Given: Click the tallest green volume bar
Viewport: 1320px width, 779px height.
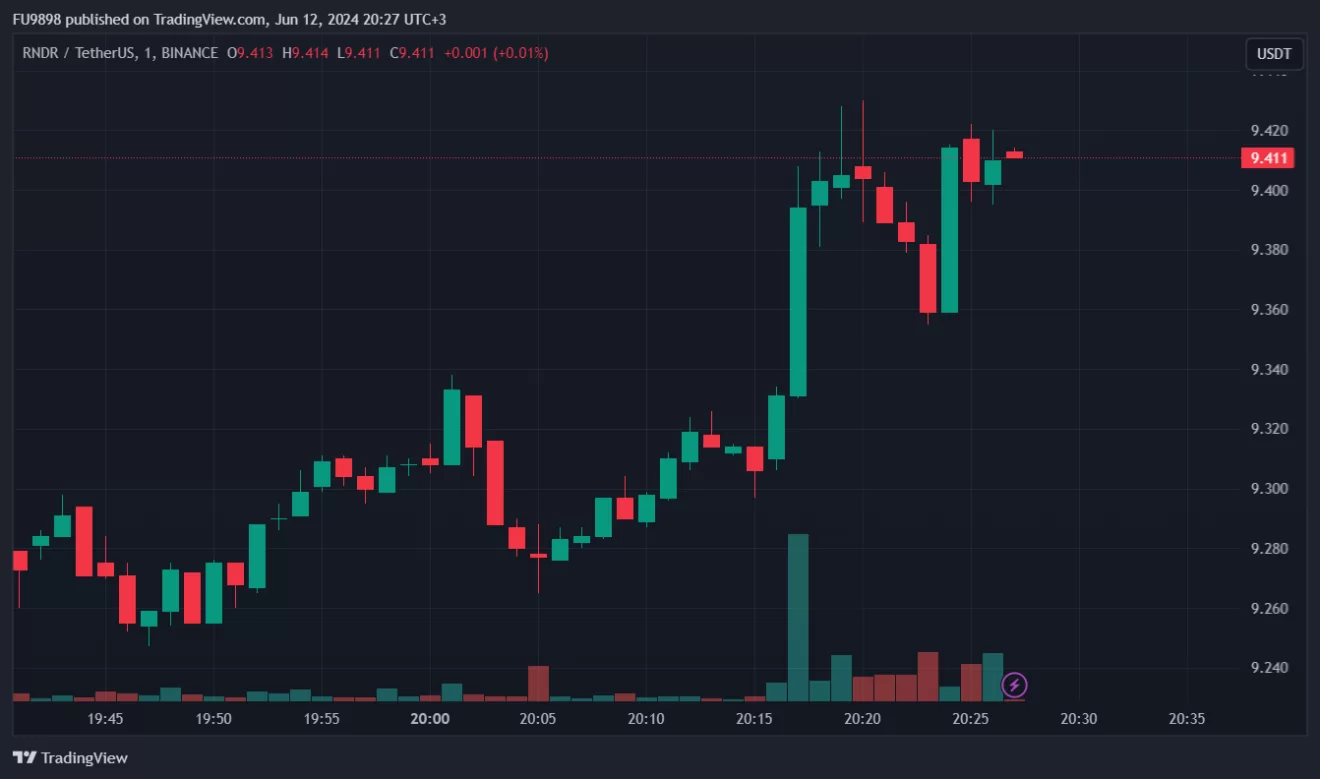Looking at the screenshot, I should coord(798,617).
